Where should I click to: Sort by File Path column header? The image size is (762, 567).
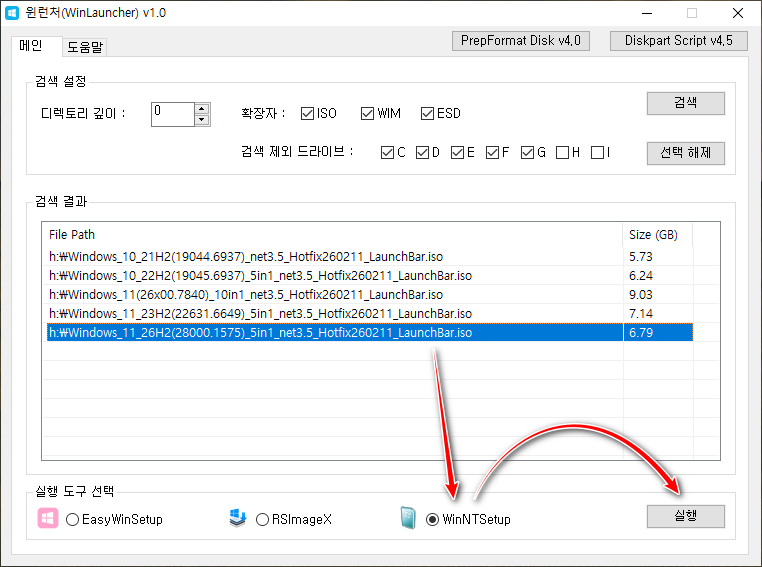click(x=332, y=235)
